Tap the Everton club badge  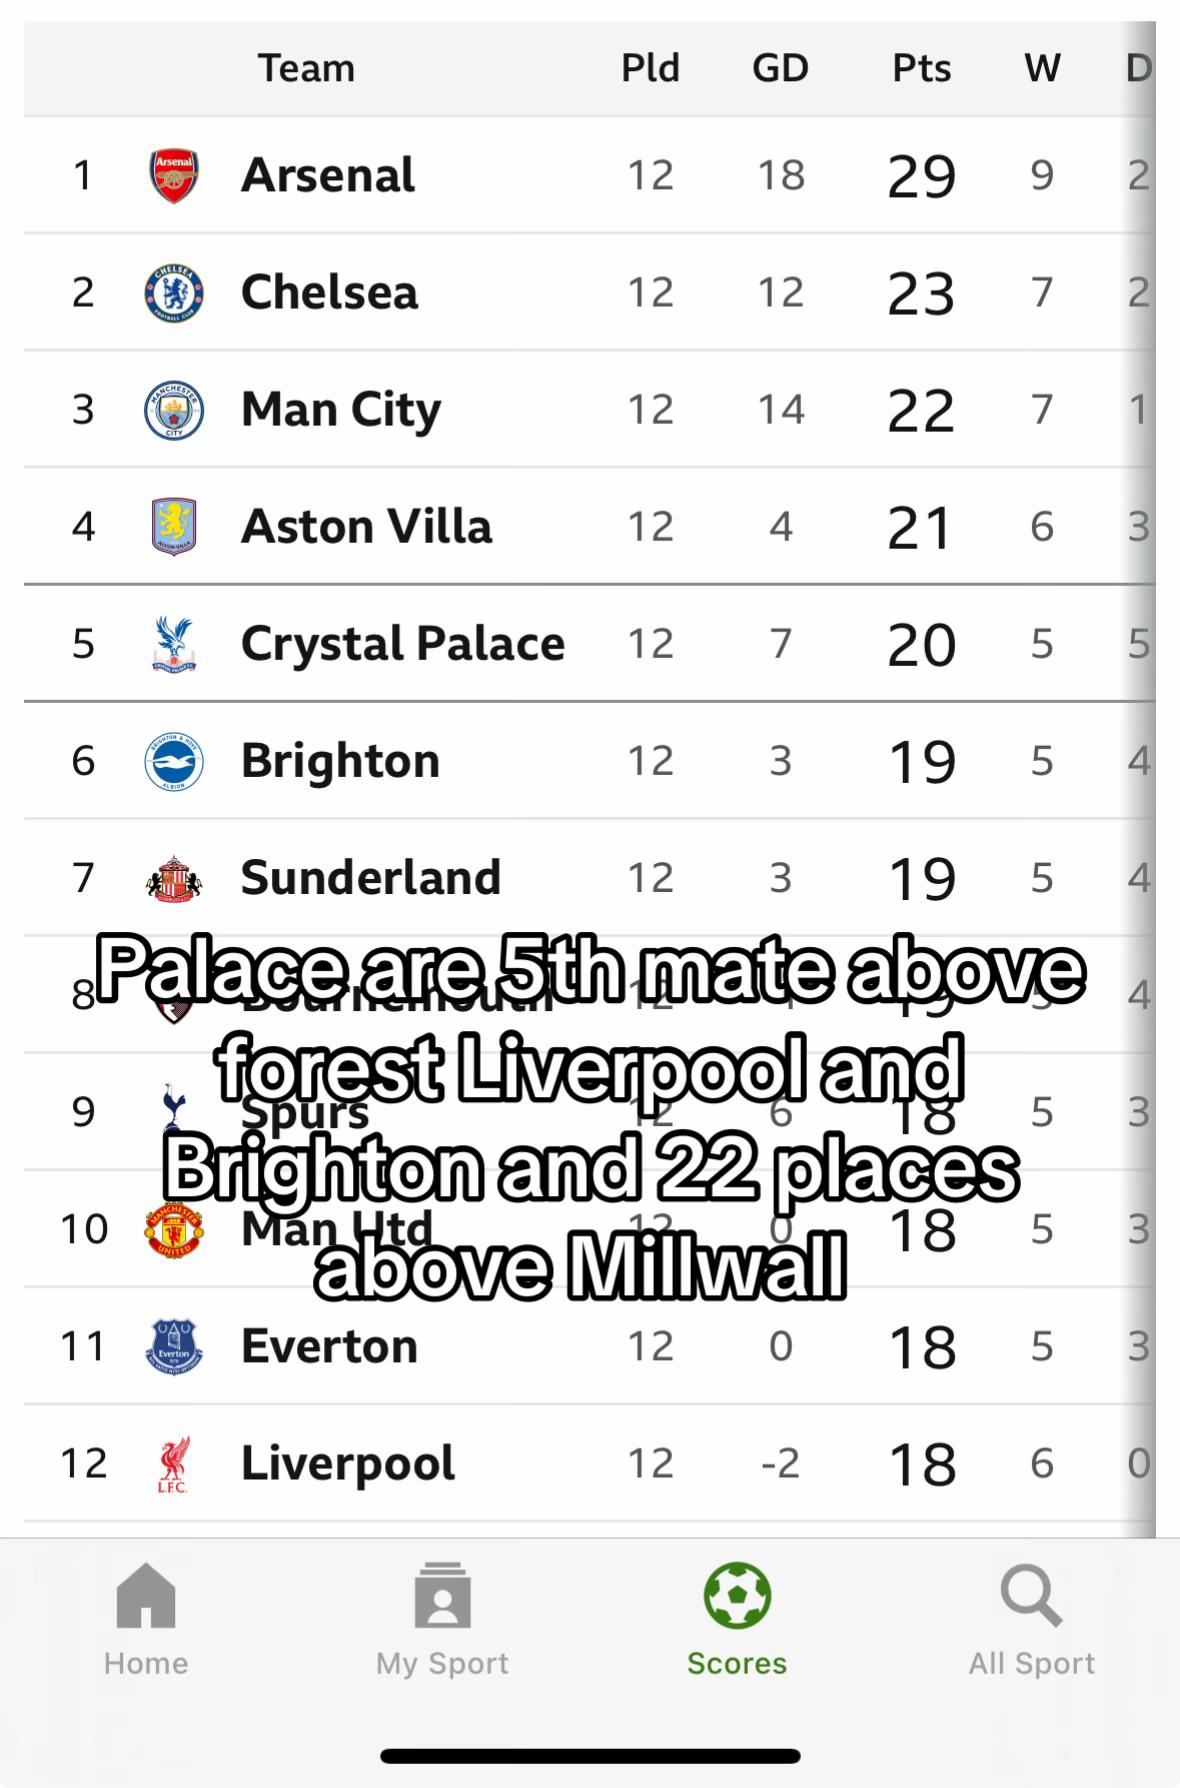(174, 1346)
